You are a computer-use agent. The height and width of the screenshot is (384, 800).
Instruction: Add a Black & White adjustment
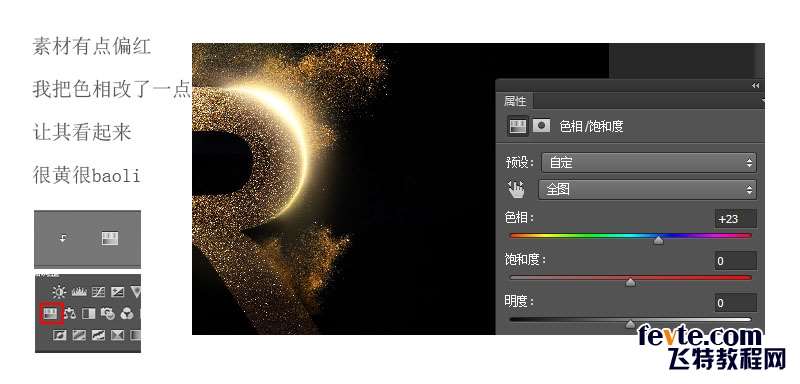tap(89, 313)
